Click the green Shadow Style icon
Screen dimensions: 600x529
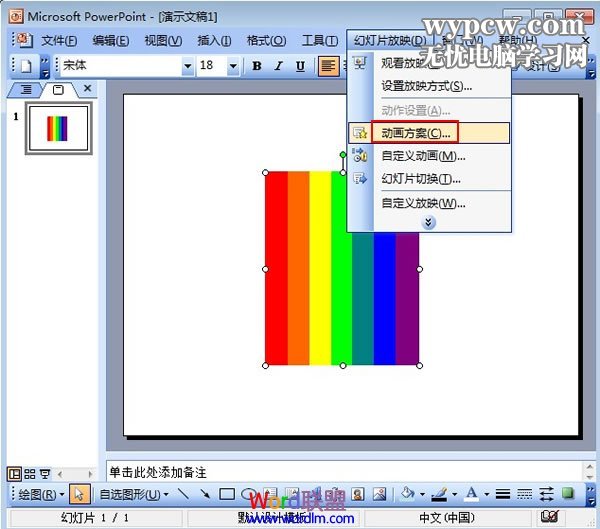coord(568,493)
